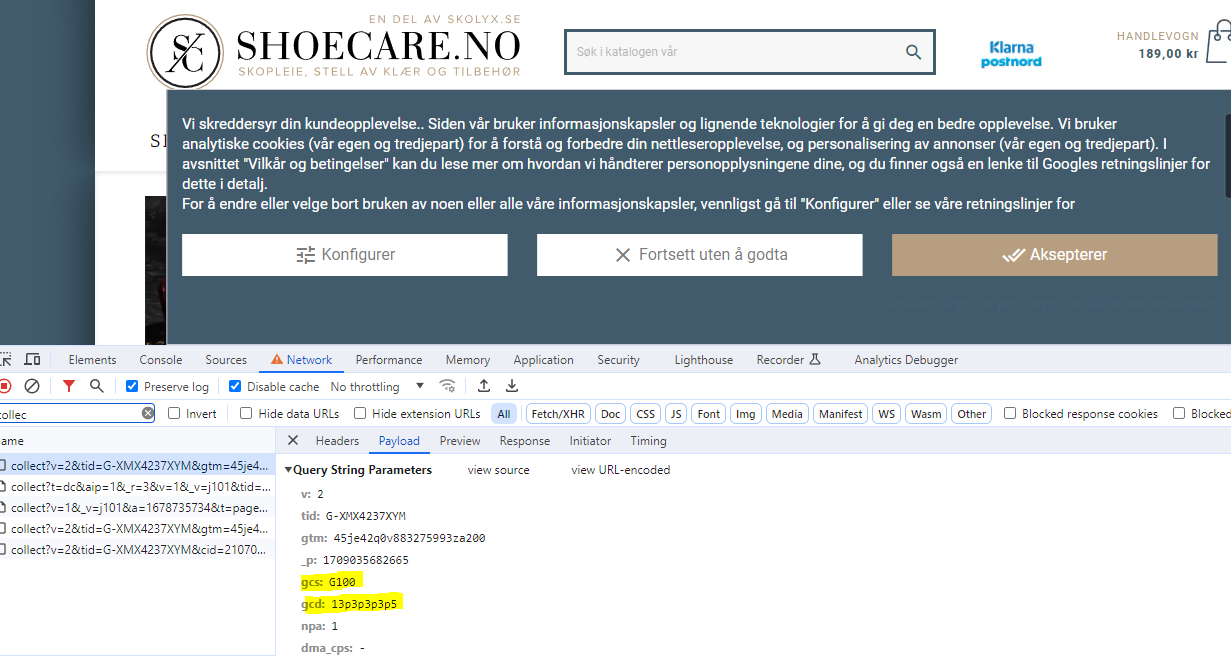Filter requests by Font
The image size is (1231, 656).
coord(709,414)
